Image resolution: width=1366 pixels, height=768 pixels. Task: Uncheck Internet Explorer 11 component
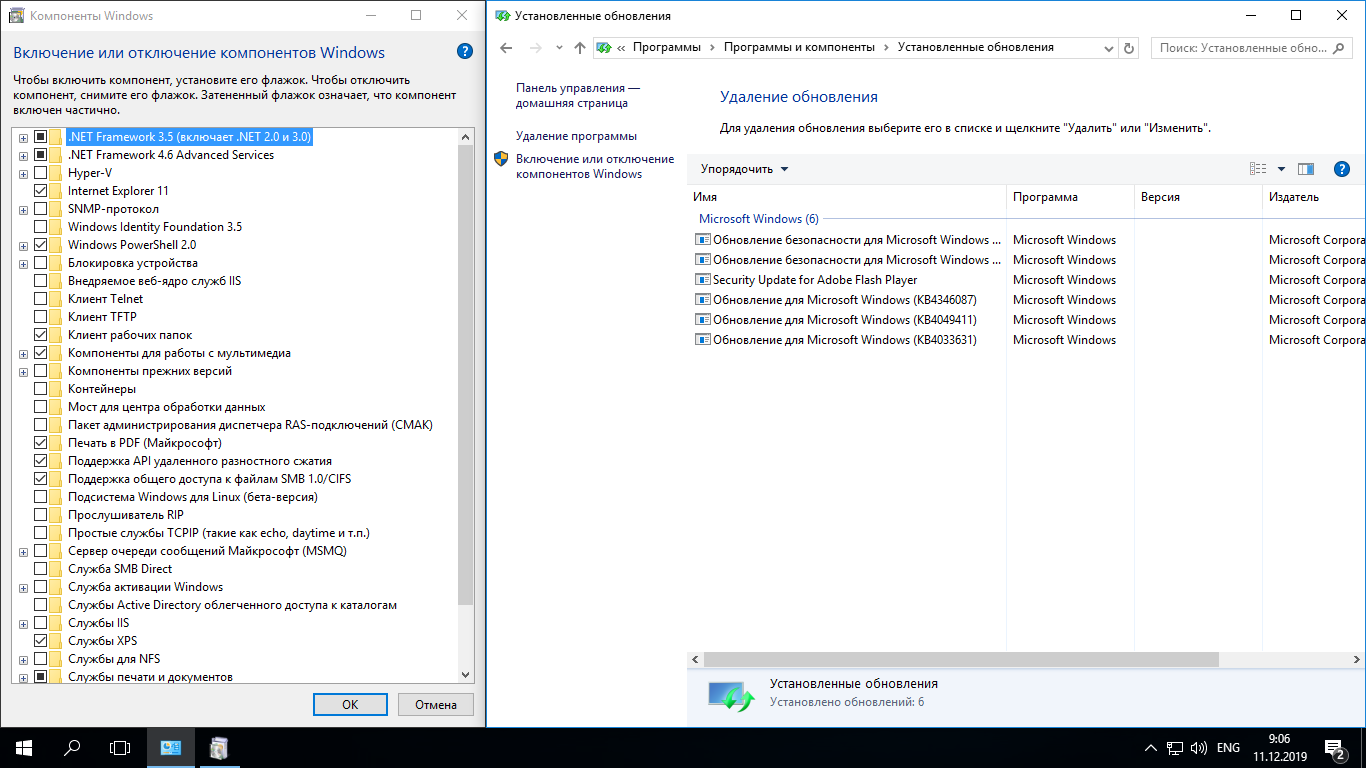(41, 191)
